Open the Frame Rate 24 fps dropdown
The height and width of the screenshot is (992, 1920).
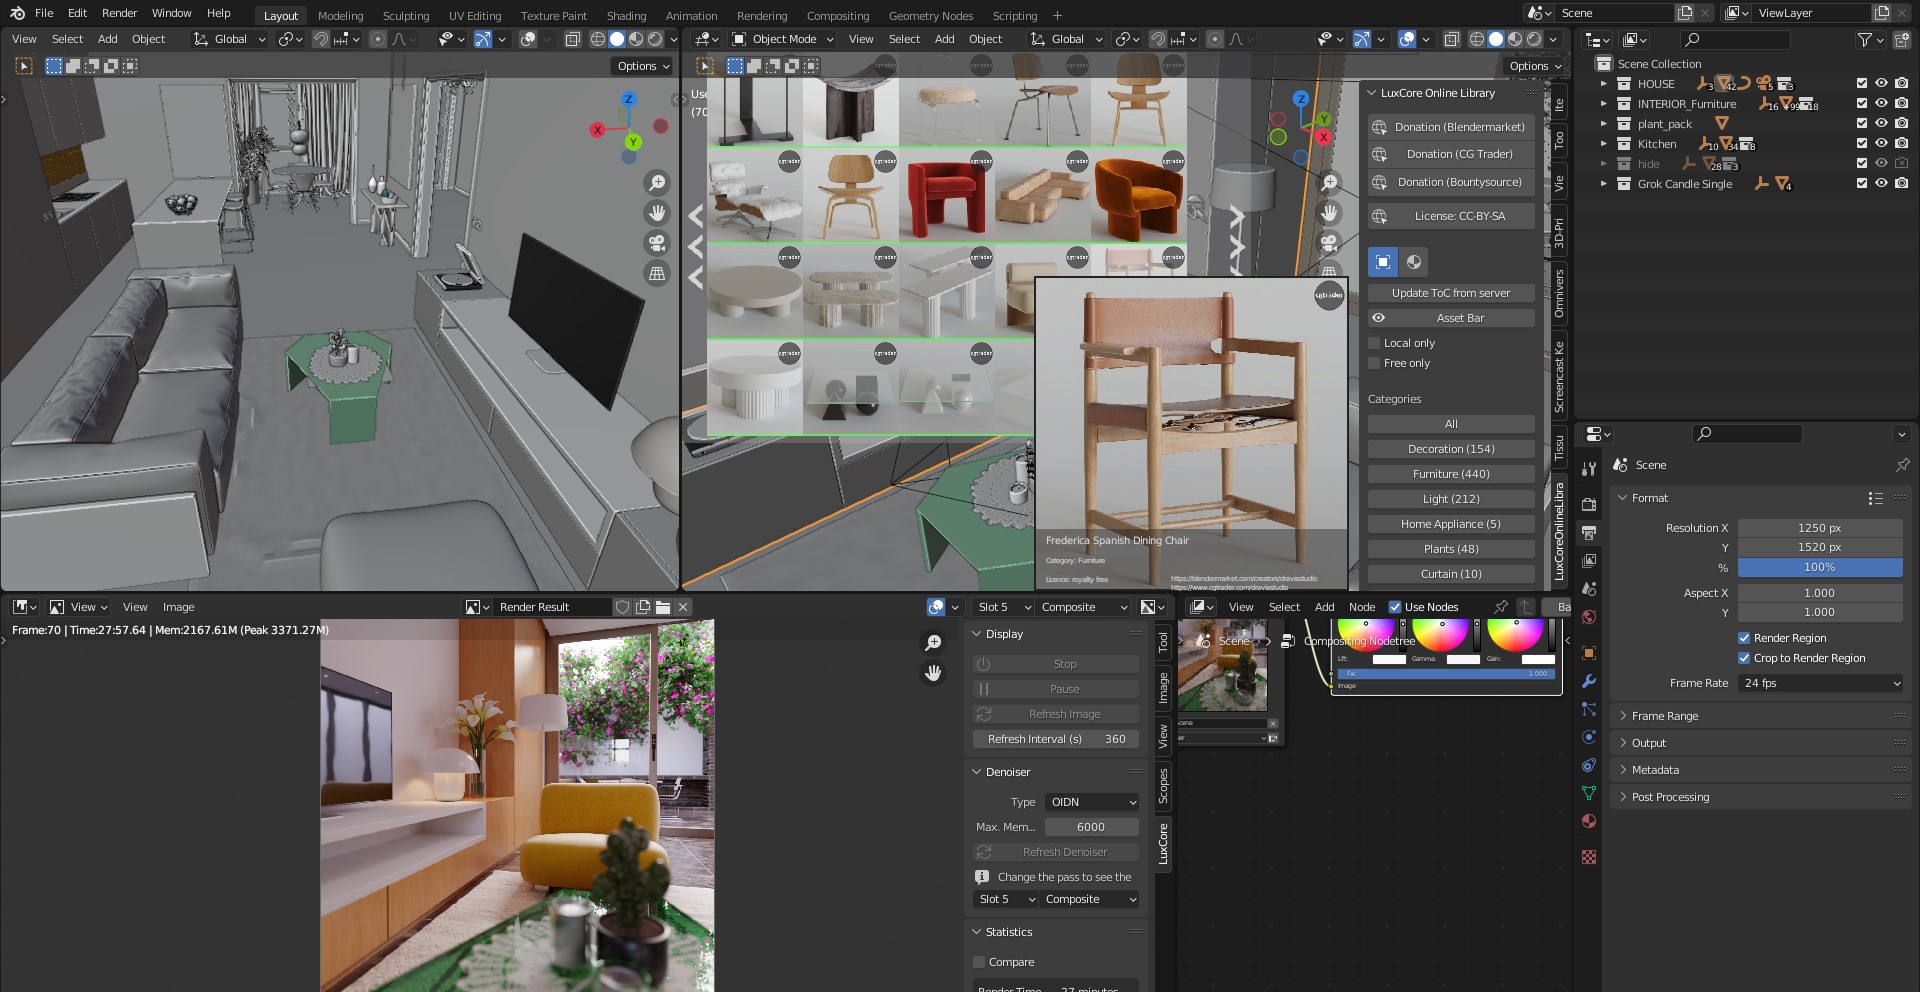(x=1820, y=683)
